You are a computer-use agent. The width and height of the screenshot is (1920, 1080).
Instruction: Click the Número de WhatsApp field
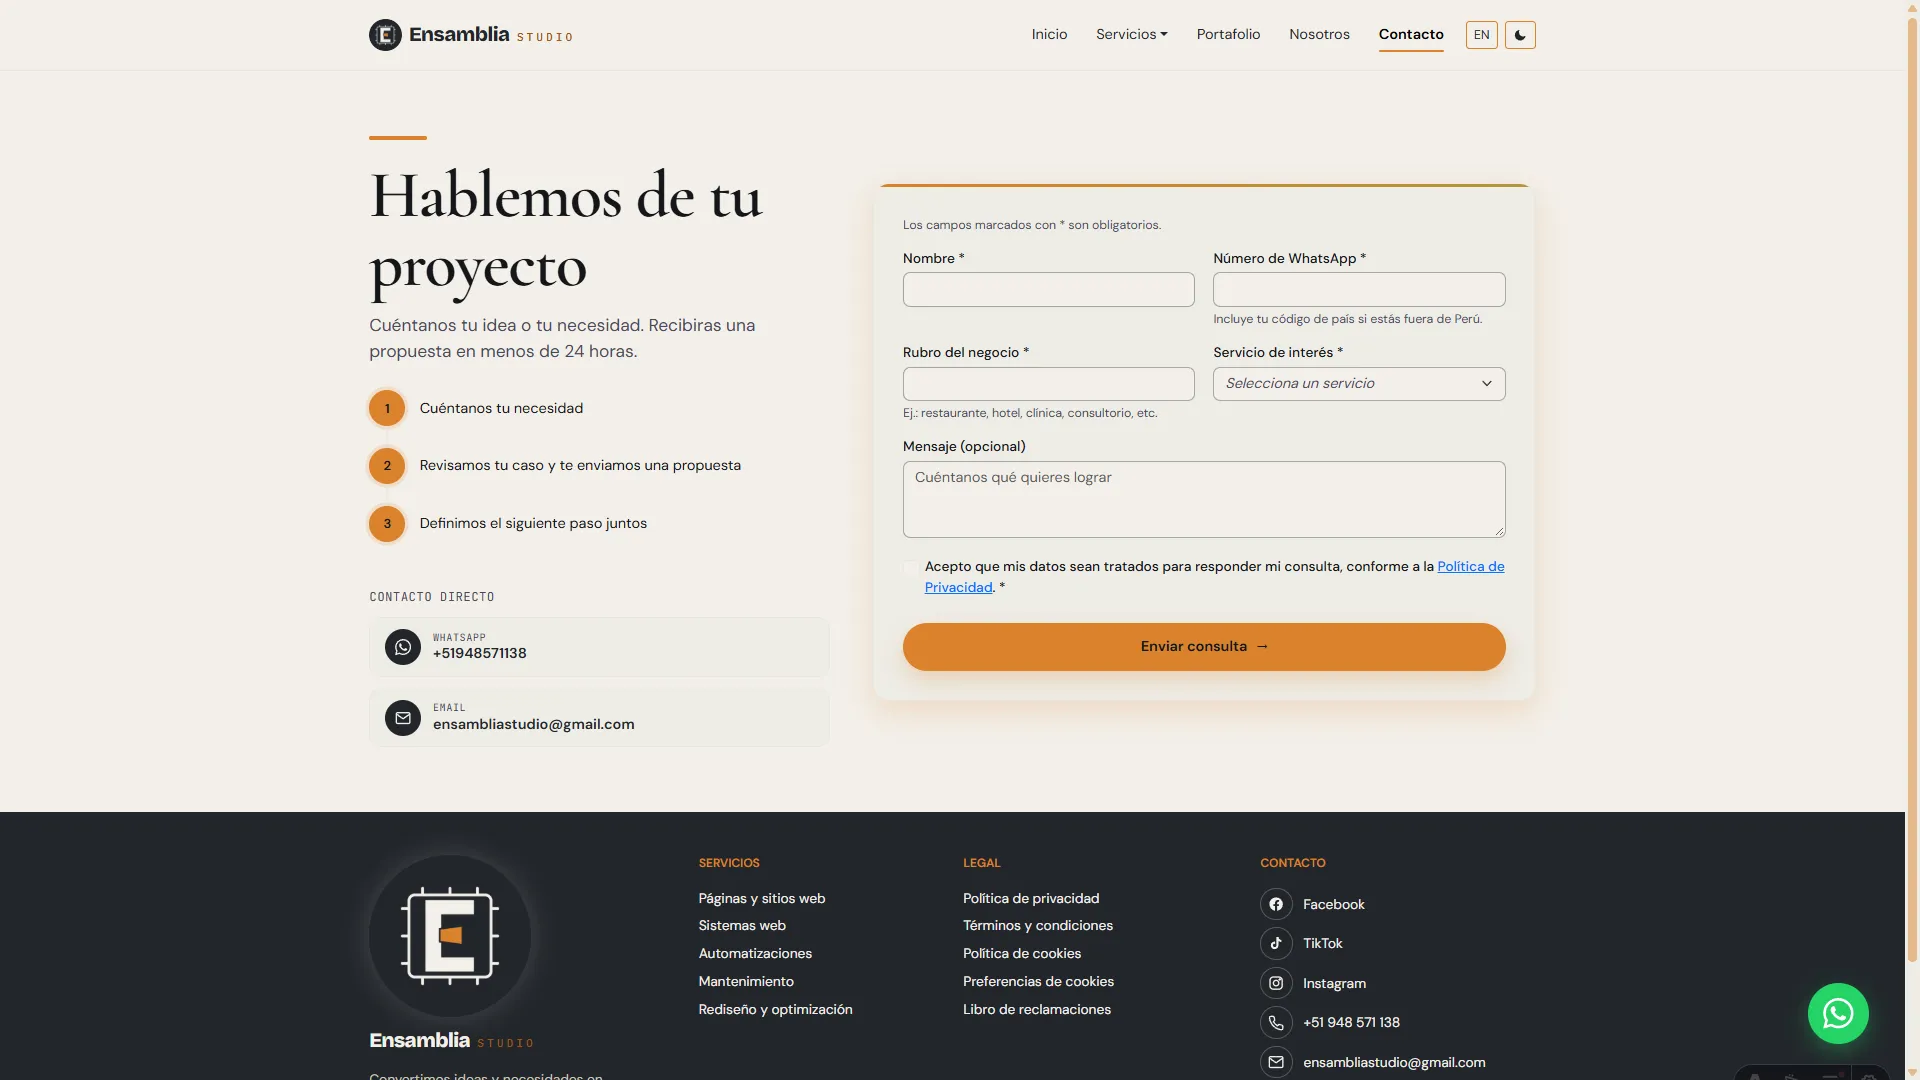(1359, 290)
